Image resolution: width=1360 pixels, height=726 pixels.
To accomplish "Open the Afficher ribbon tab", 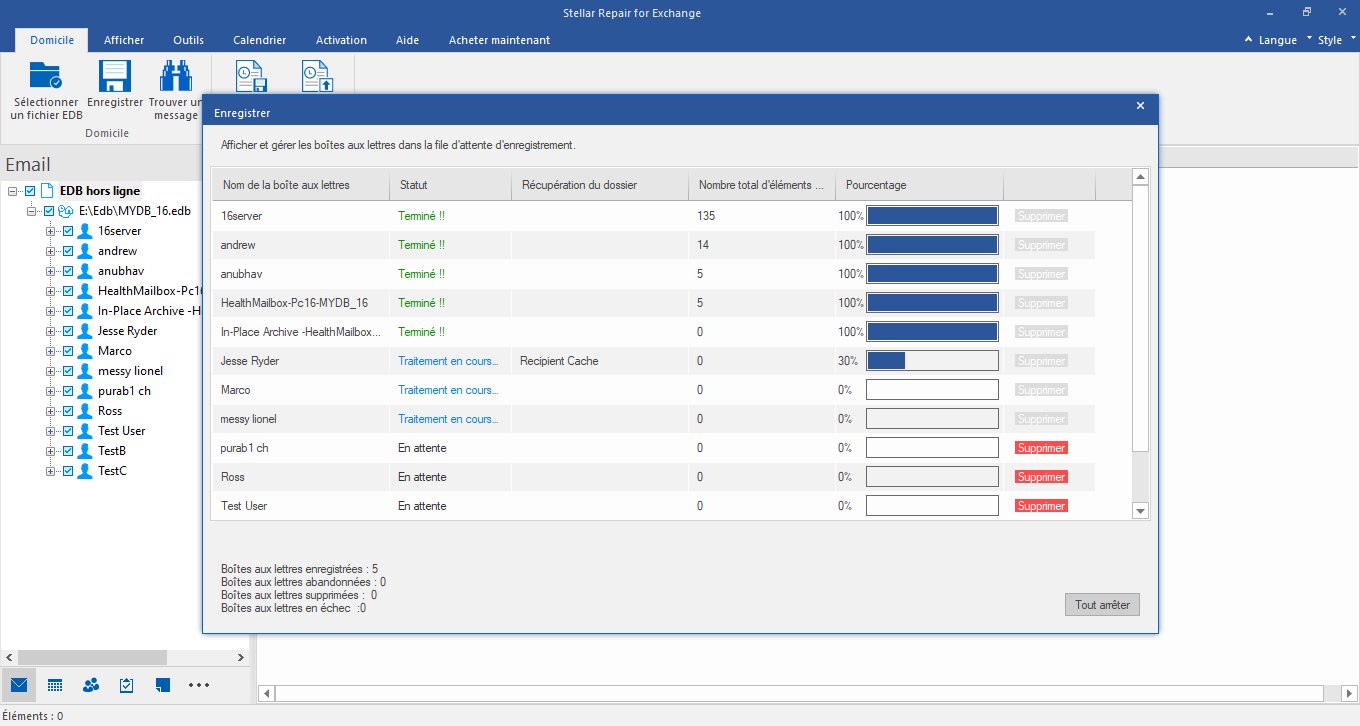I will tap(124, 40).
